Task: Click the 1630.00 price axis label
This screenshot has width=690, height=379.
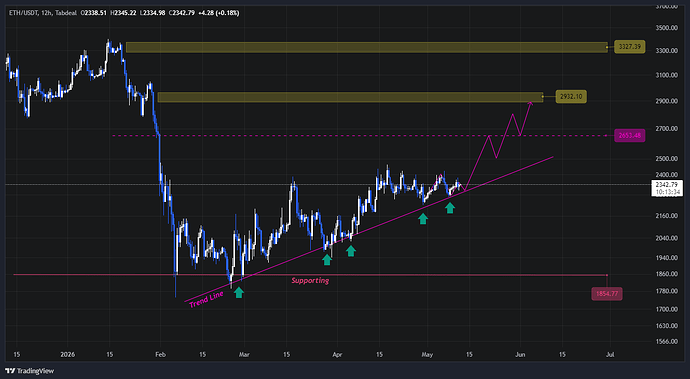Action: pyautogui.click(x=667, y=326)
